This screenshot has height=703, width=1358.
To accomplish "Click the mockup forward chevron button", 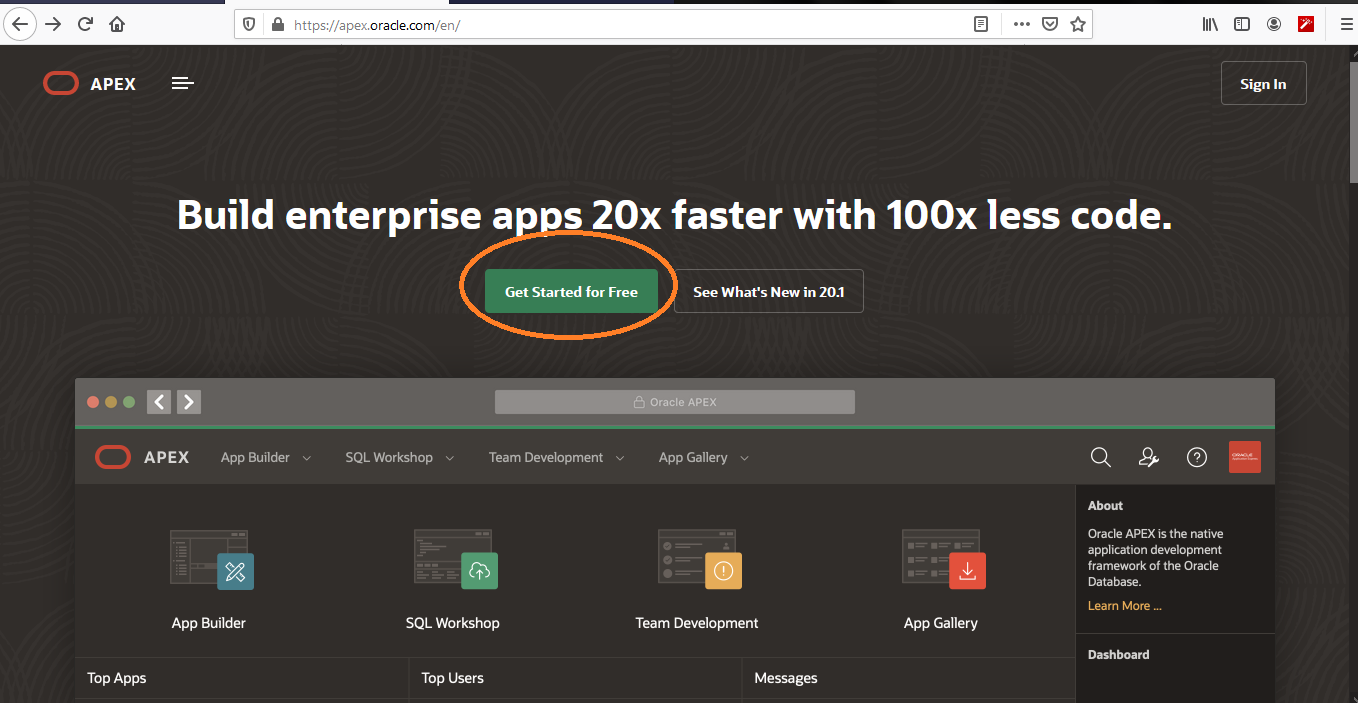I will click(189, 402).
